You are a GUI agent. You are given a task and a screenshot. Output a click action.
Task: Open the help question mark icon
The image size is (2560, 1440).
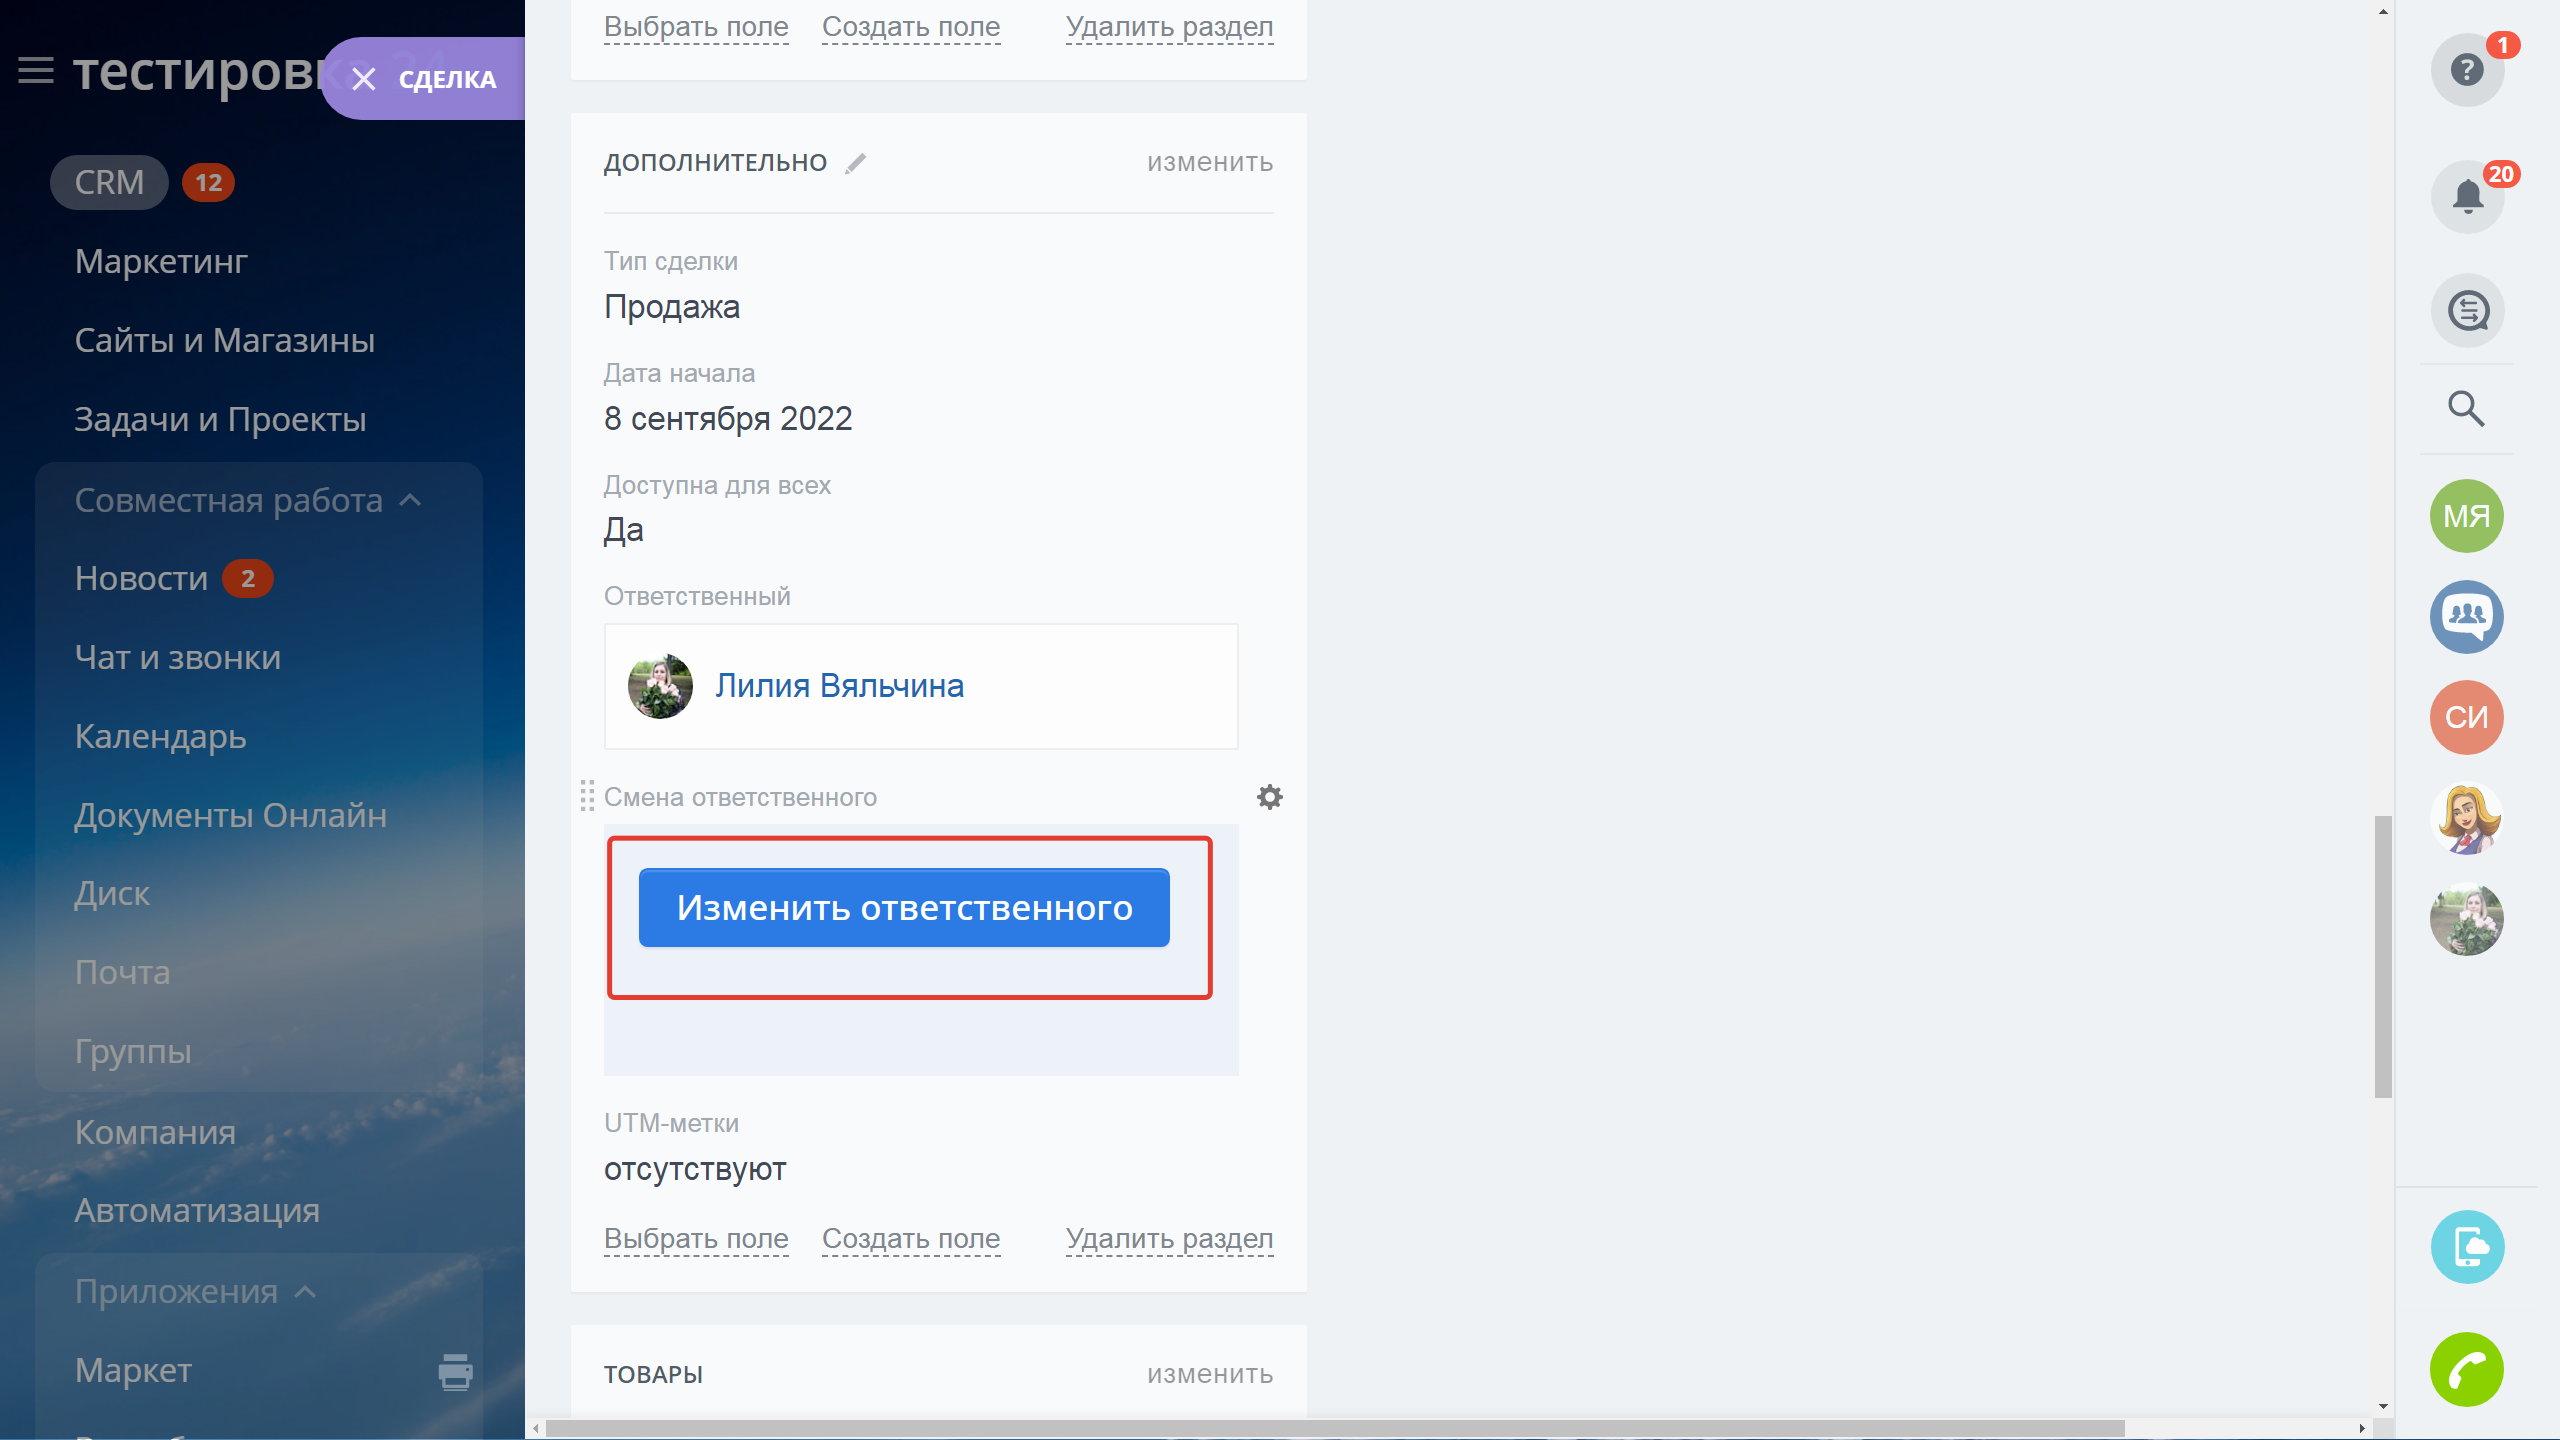(x=2466, y=70)
